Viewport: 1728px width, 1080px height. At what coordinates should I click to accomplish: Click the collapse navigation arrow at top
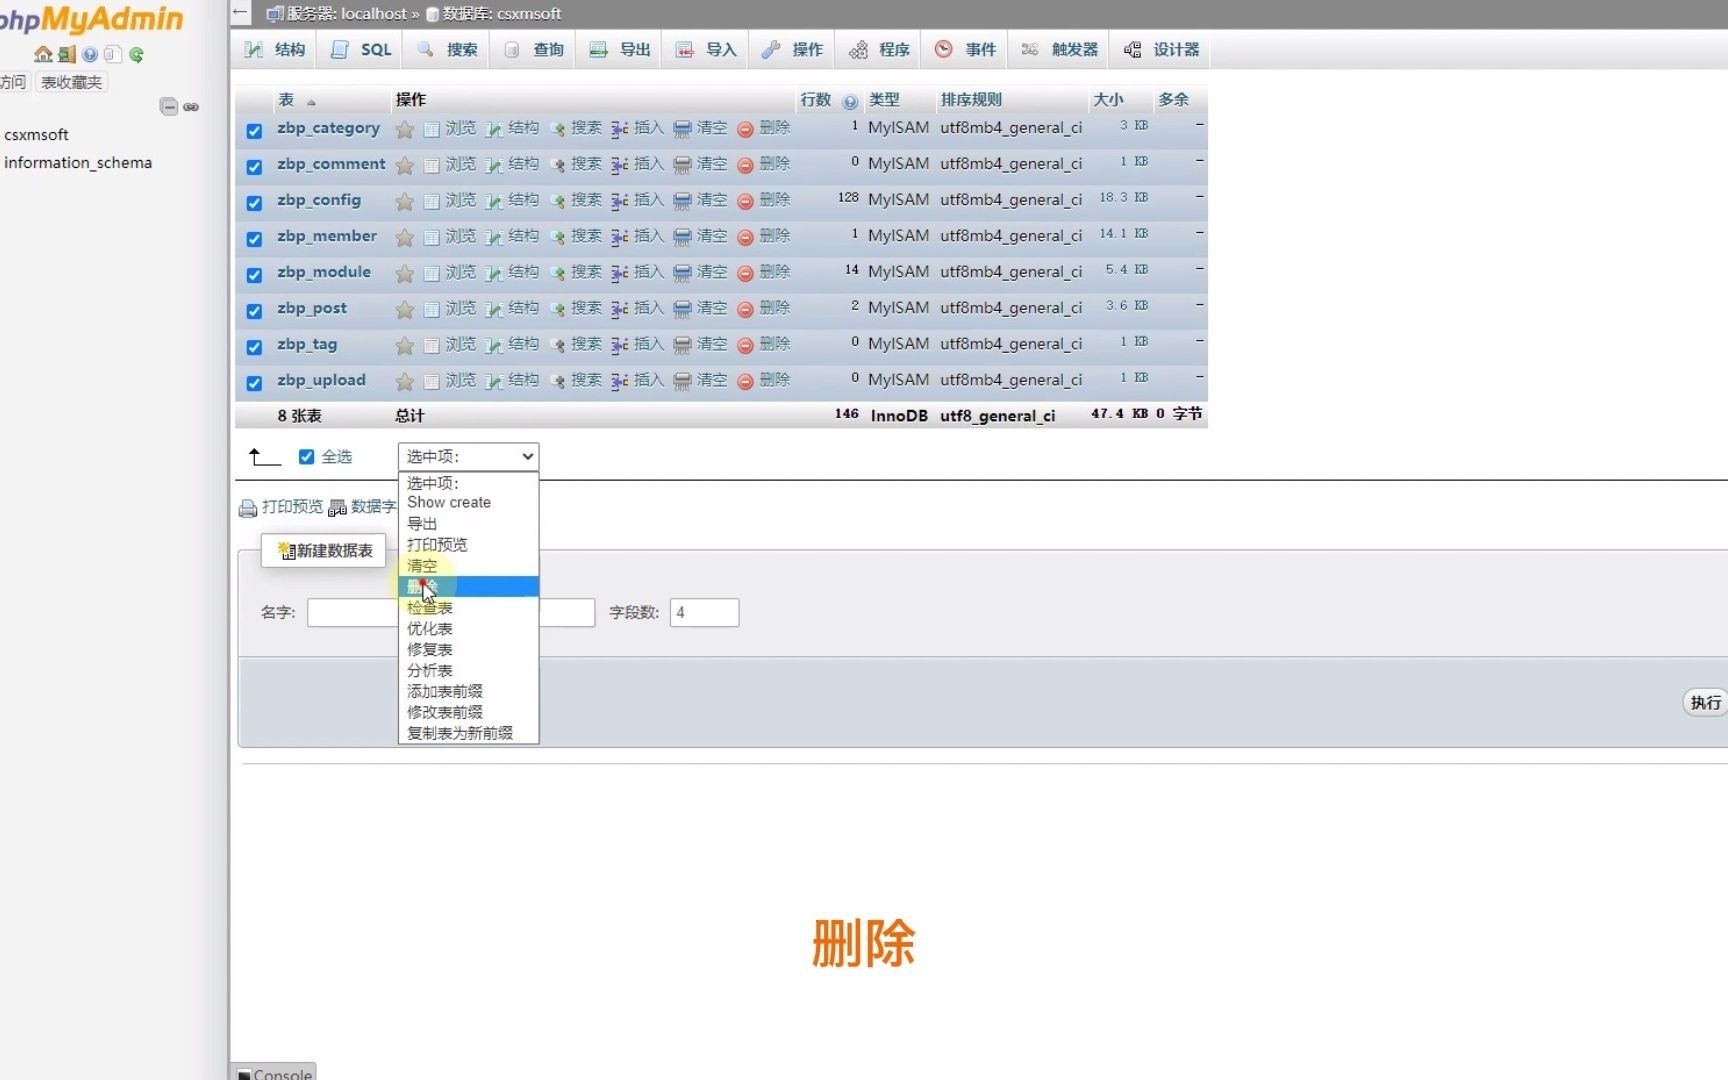coord(240,13)
